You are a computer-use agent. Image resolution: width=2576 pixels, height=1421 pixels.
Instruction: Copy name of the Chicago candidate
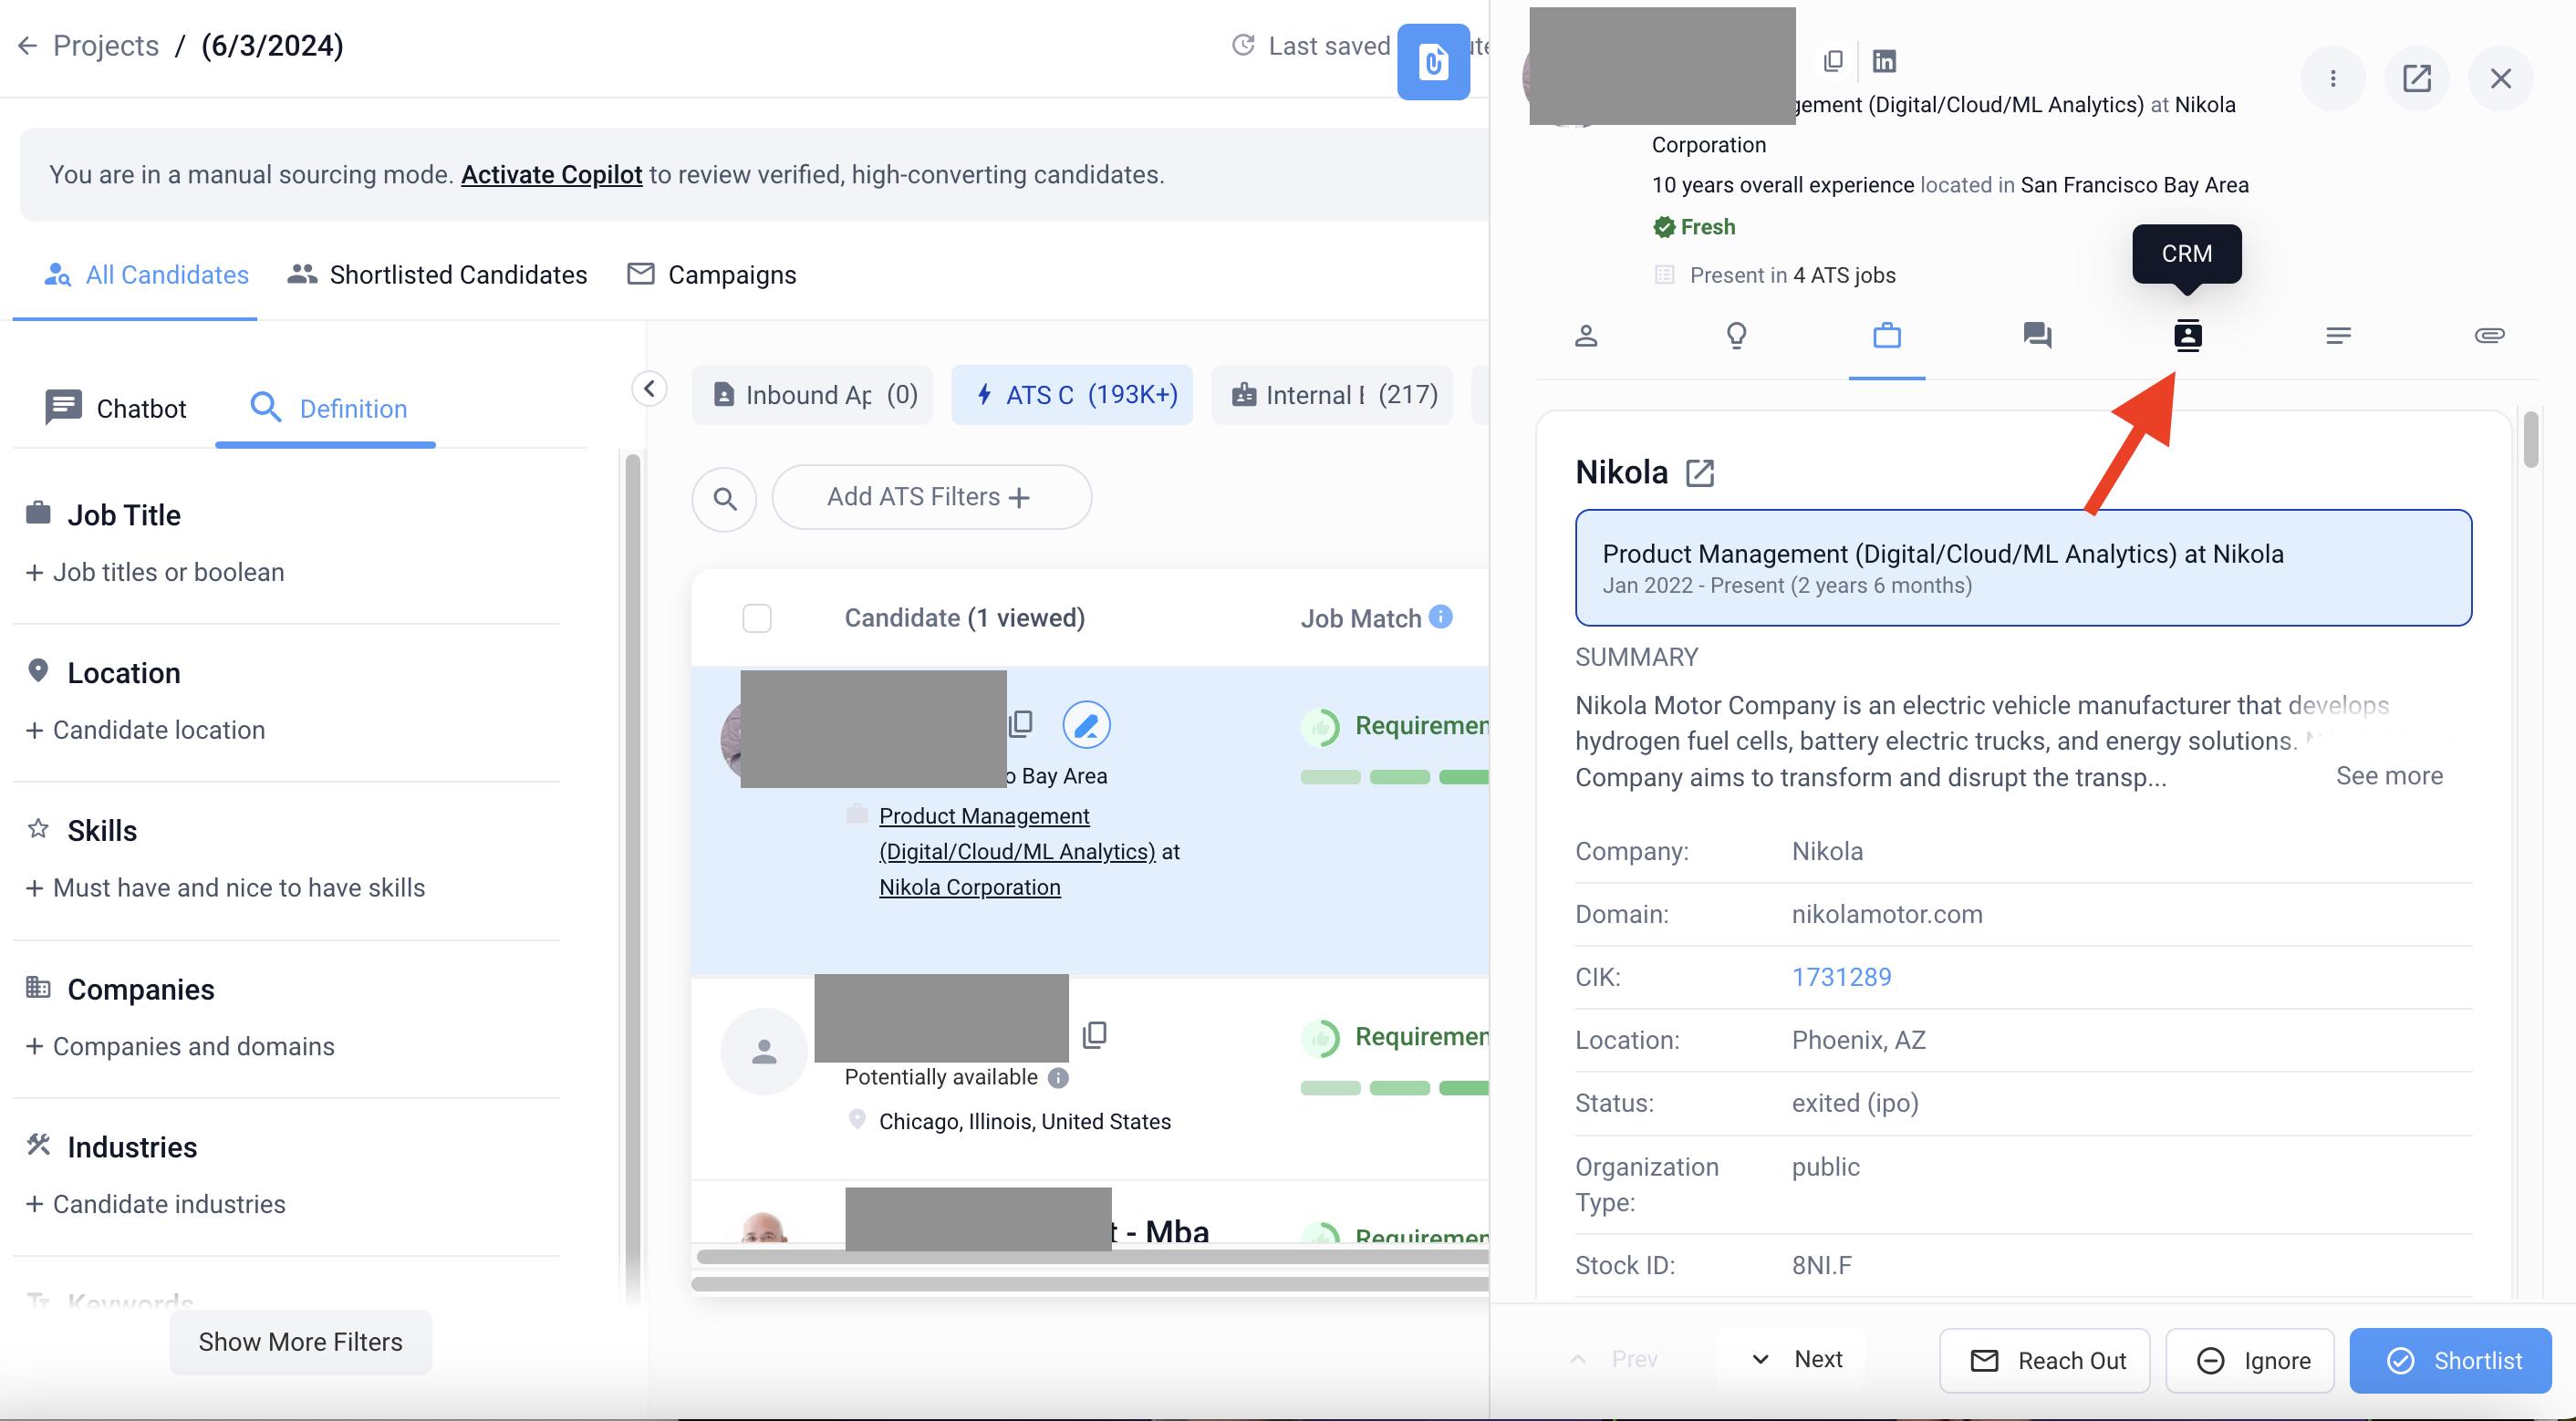coord(1095,1034)
